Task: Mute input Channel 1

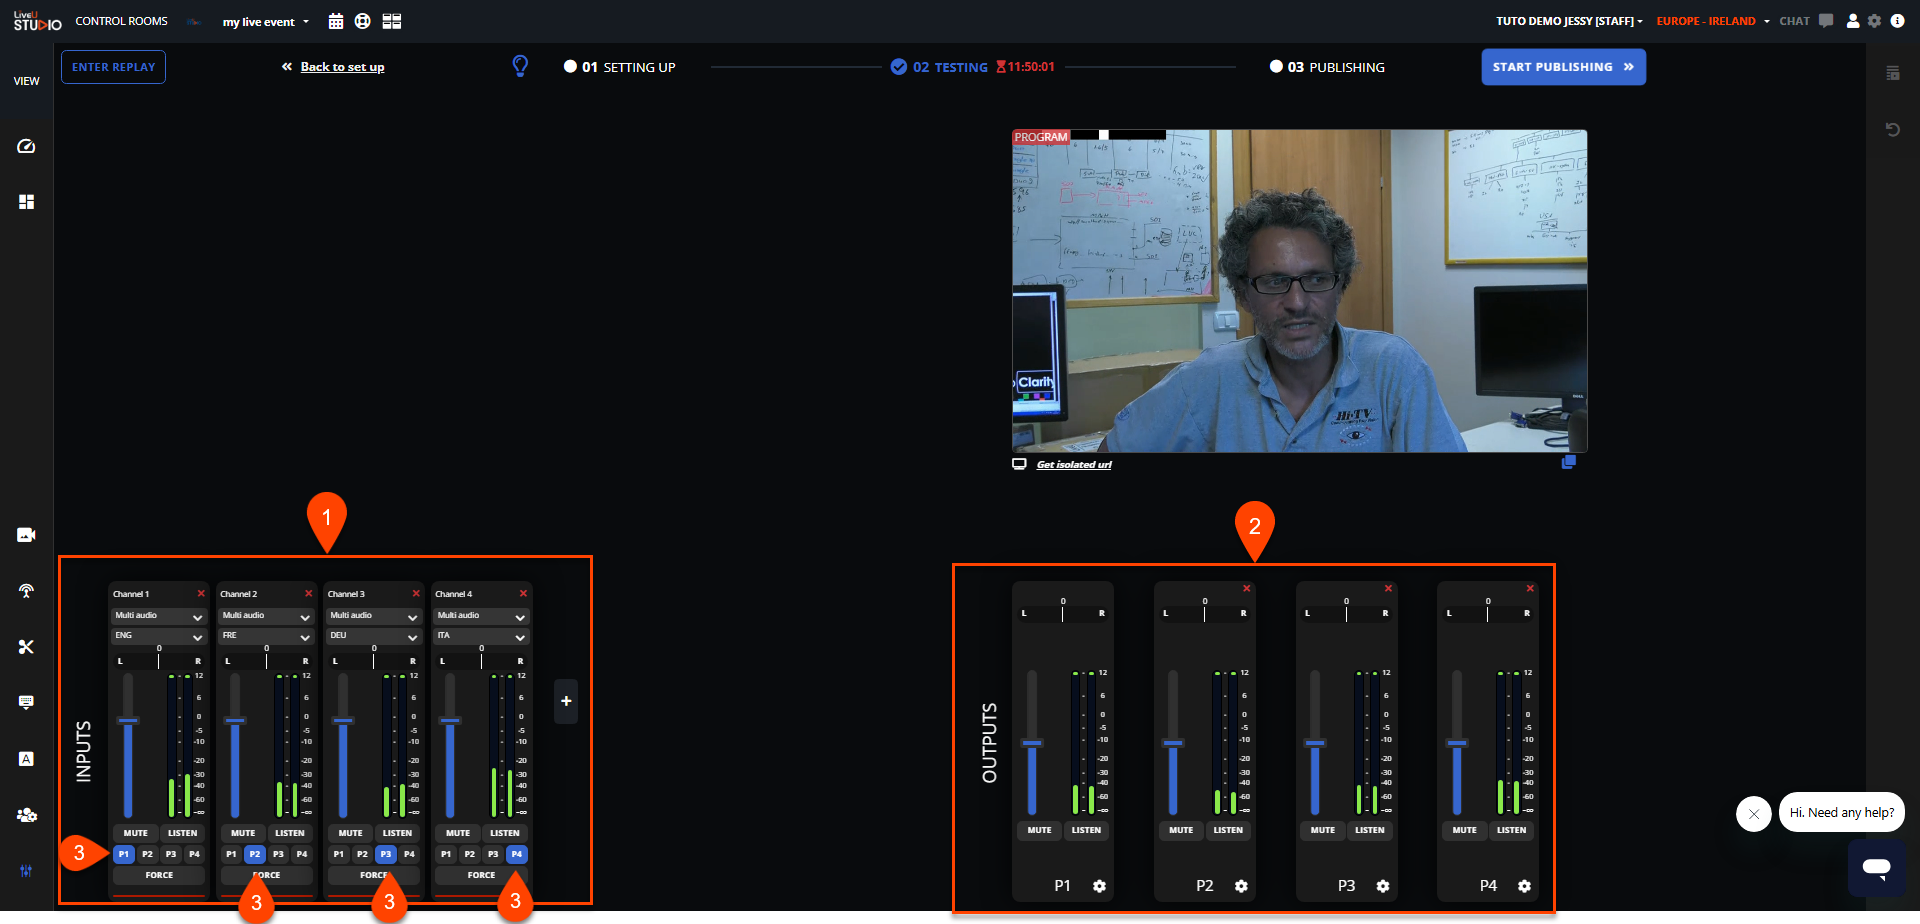Action: [x=135, y=833]
